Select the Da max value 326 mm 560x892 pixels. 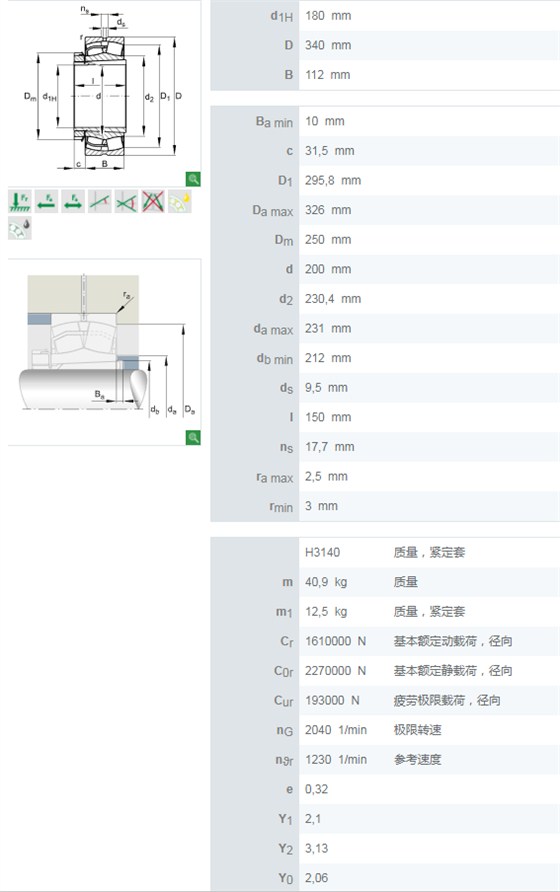328,210
